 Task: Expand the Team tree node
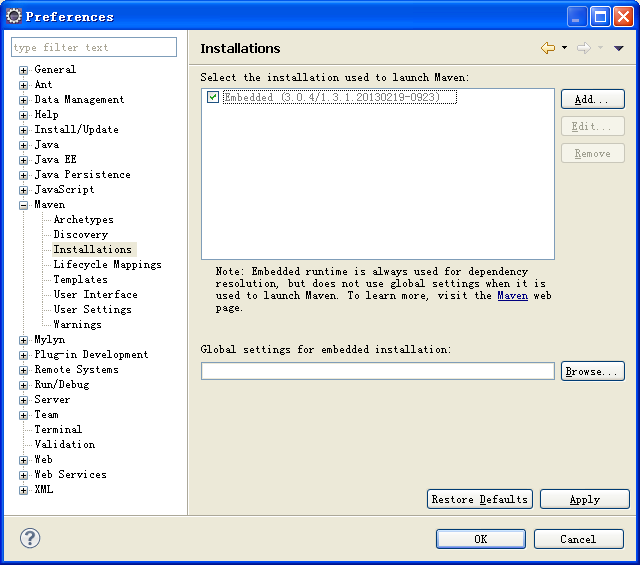point(23,415)
